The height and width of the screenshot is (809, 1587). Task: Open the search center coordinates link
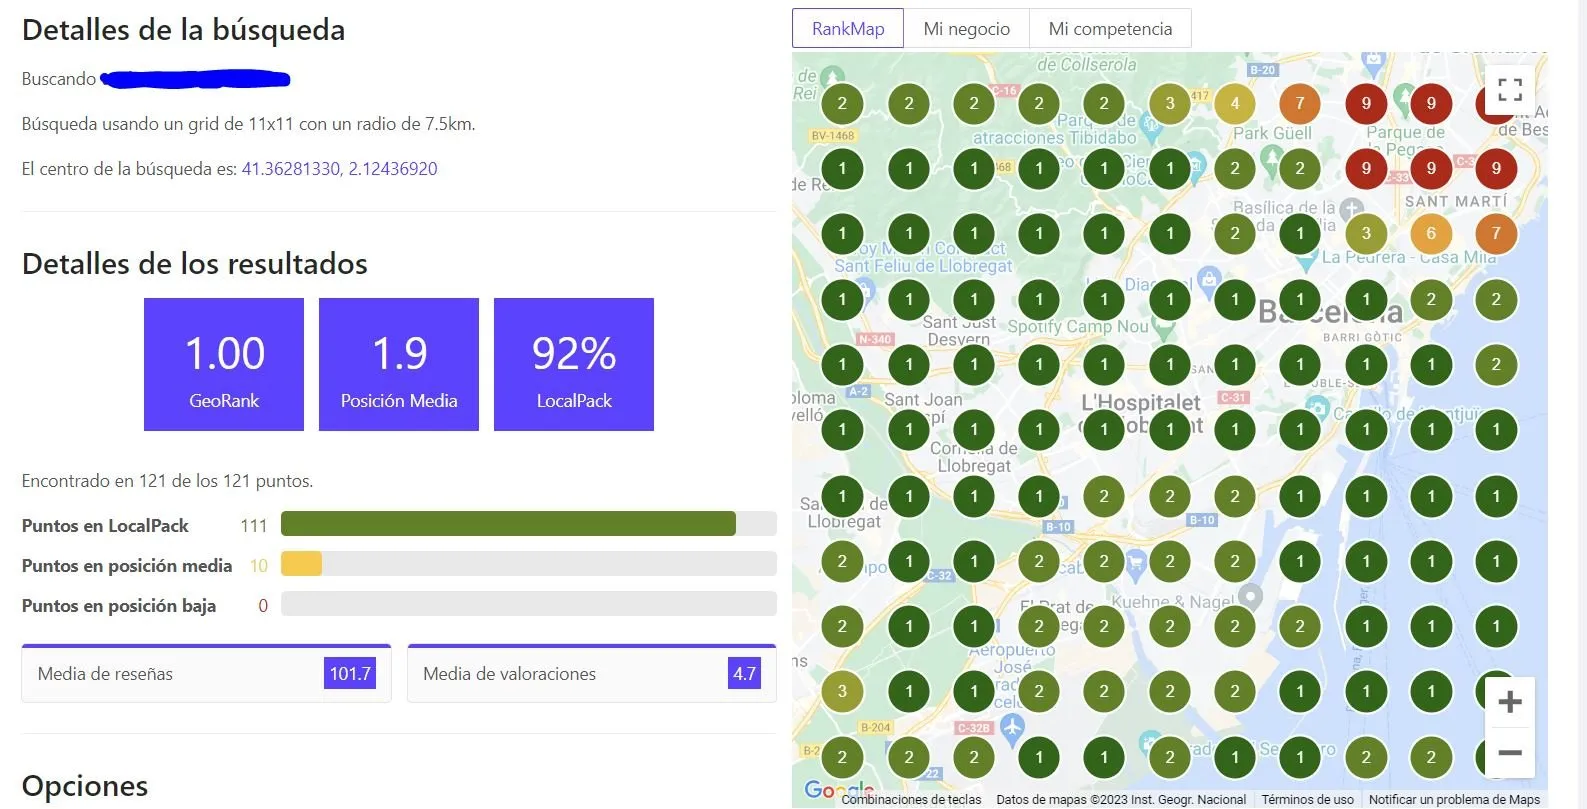pyautogui.click(x=339, y=168)
